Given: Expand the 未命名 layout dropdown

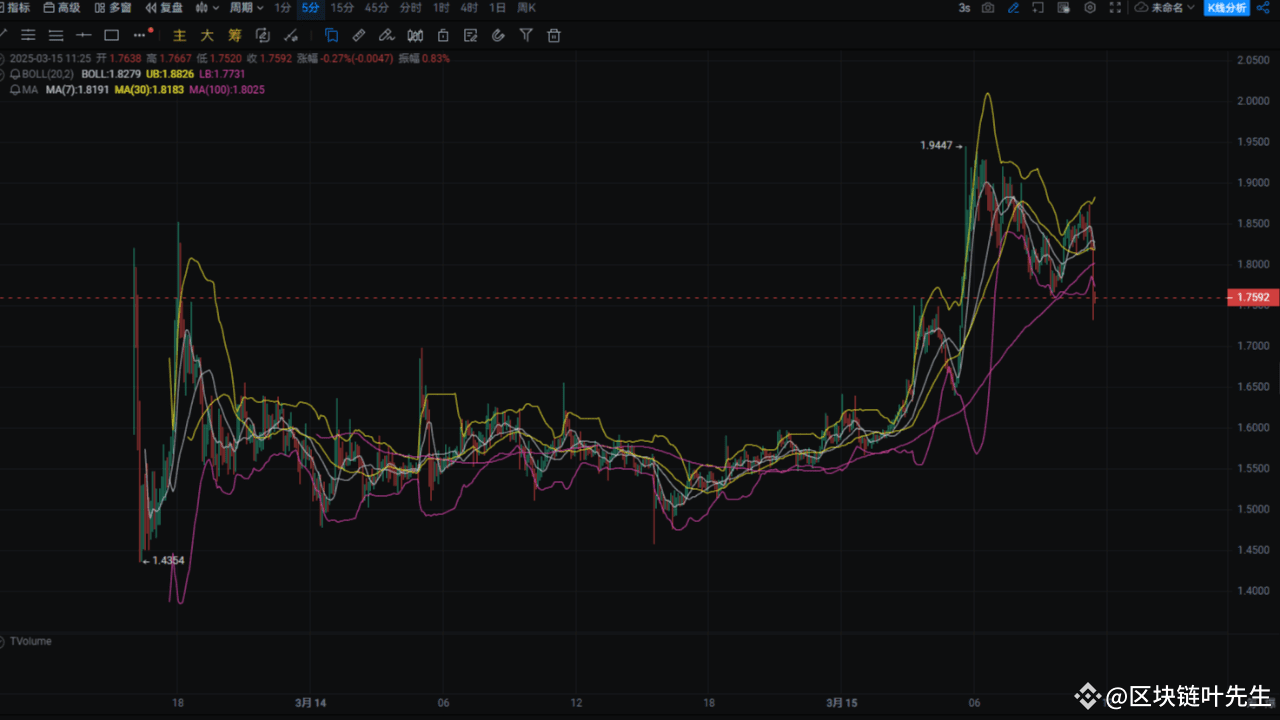Looking at the screenshot, I should tap(1164, 8).
